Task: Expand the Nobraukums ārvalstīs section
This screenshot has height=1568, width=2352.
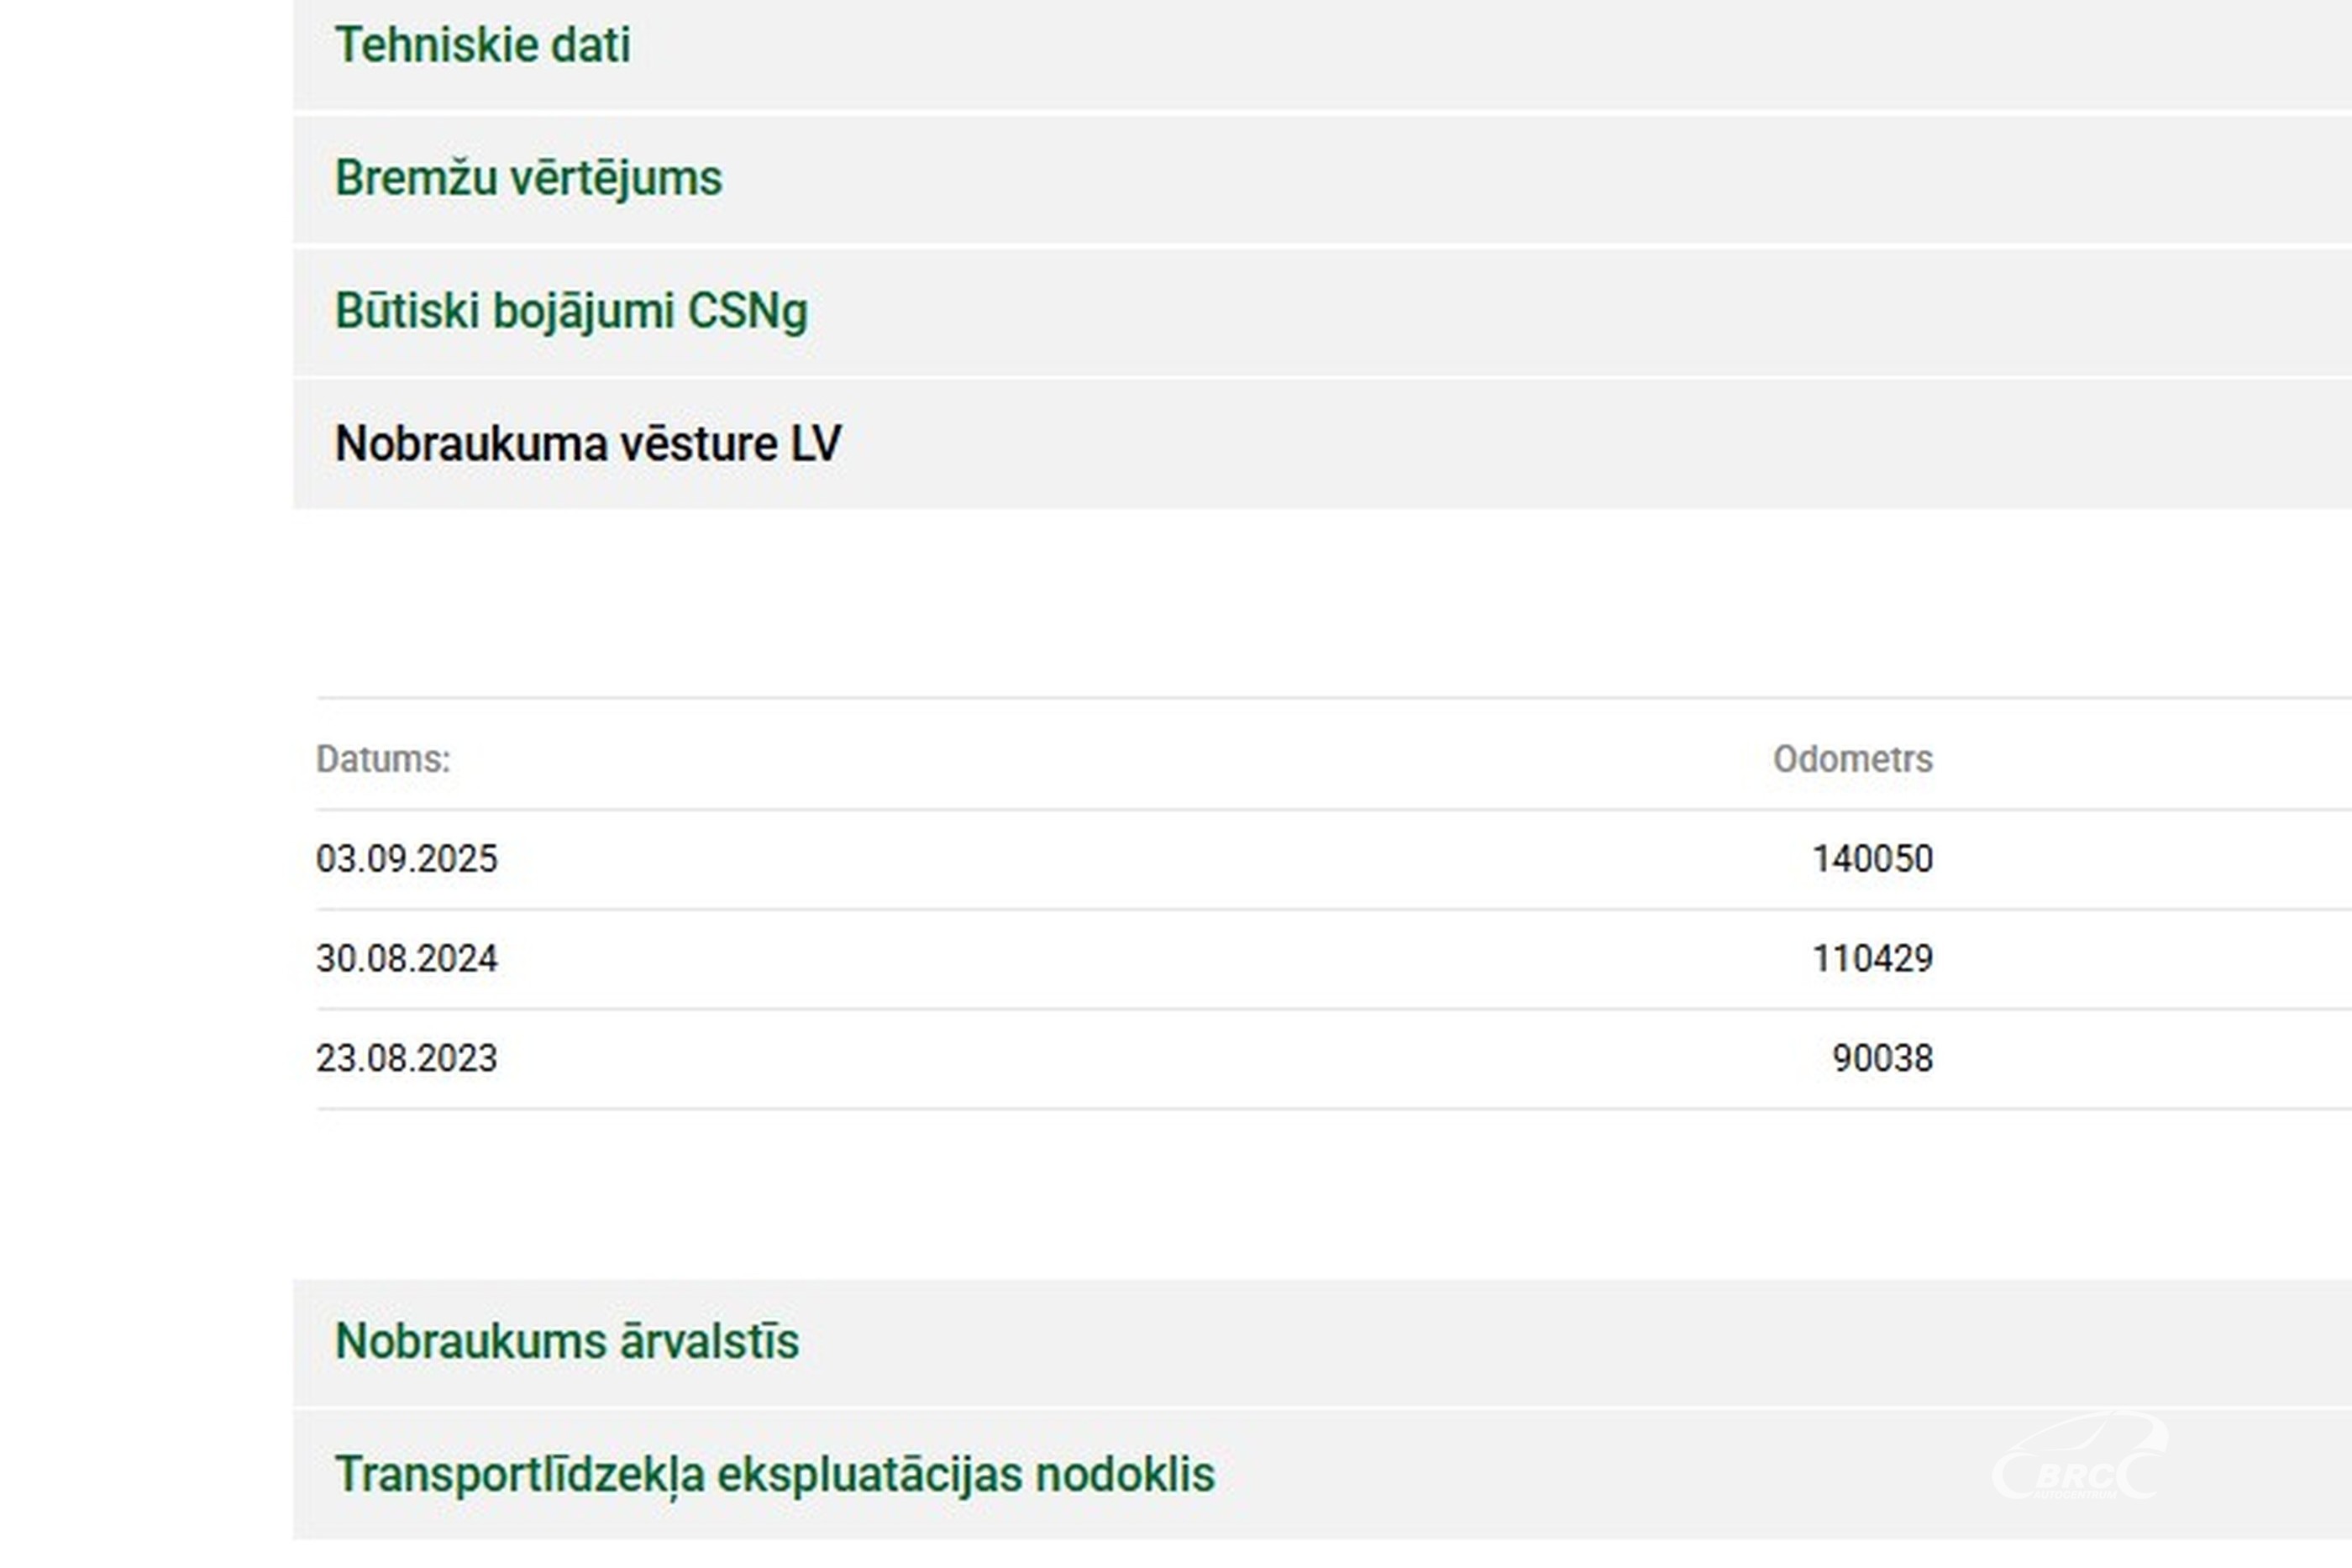Action: [x=567, y=1342]
